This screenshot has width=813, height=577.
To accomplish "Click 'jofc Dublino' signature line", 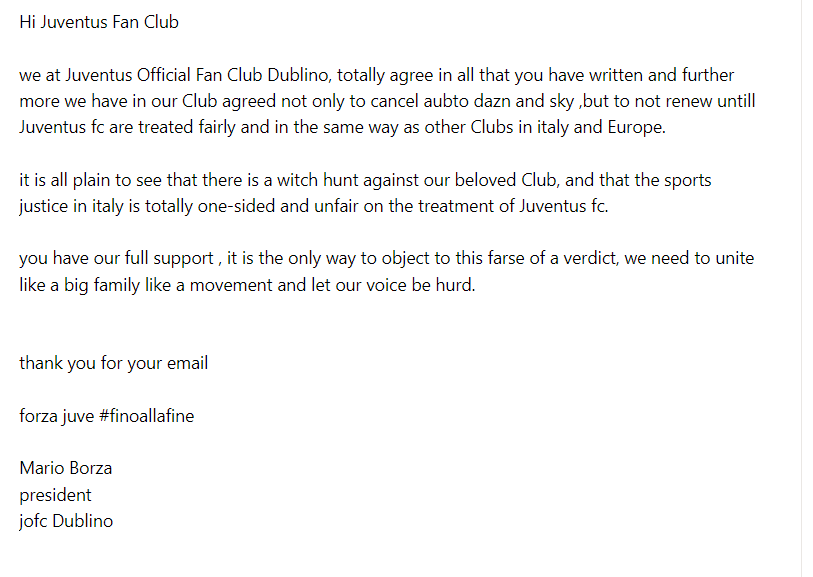I will [66, 521].
